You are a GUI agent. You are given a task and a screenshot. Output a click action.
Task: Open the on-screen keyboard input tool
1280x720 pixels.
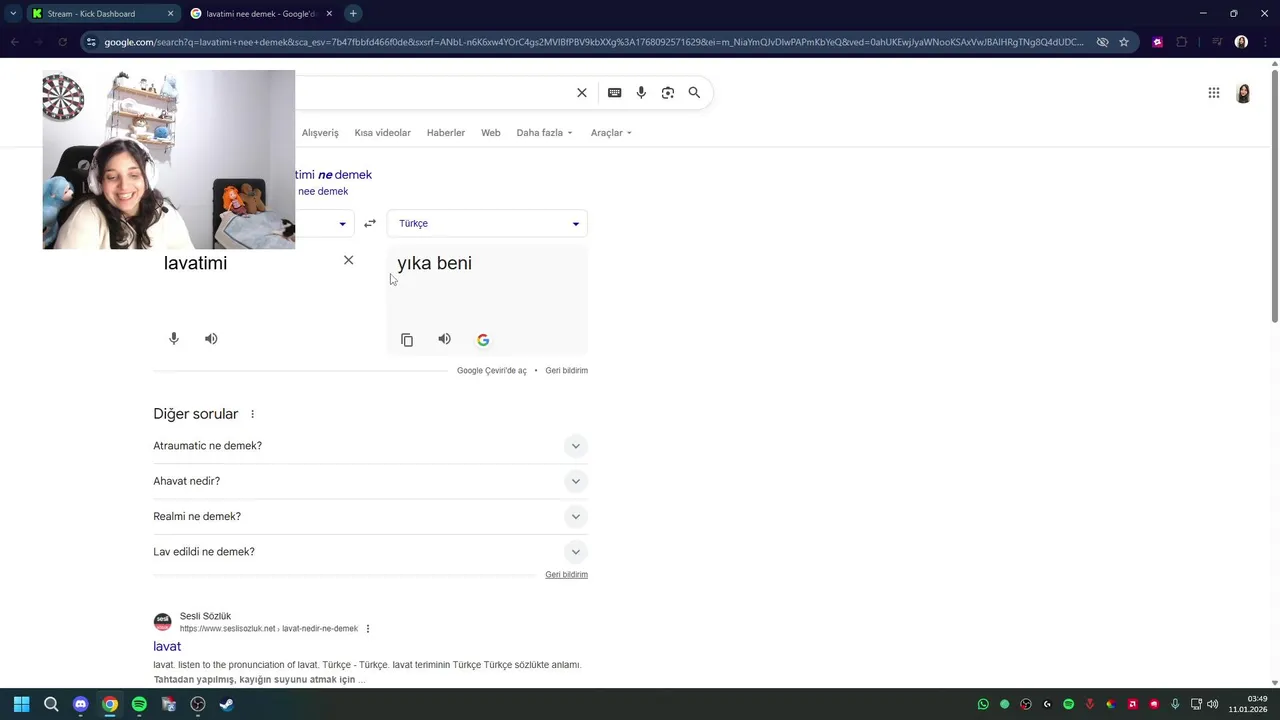(614, 93)
